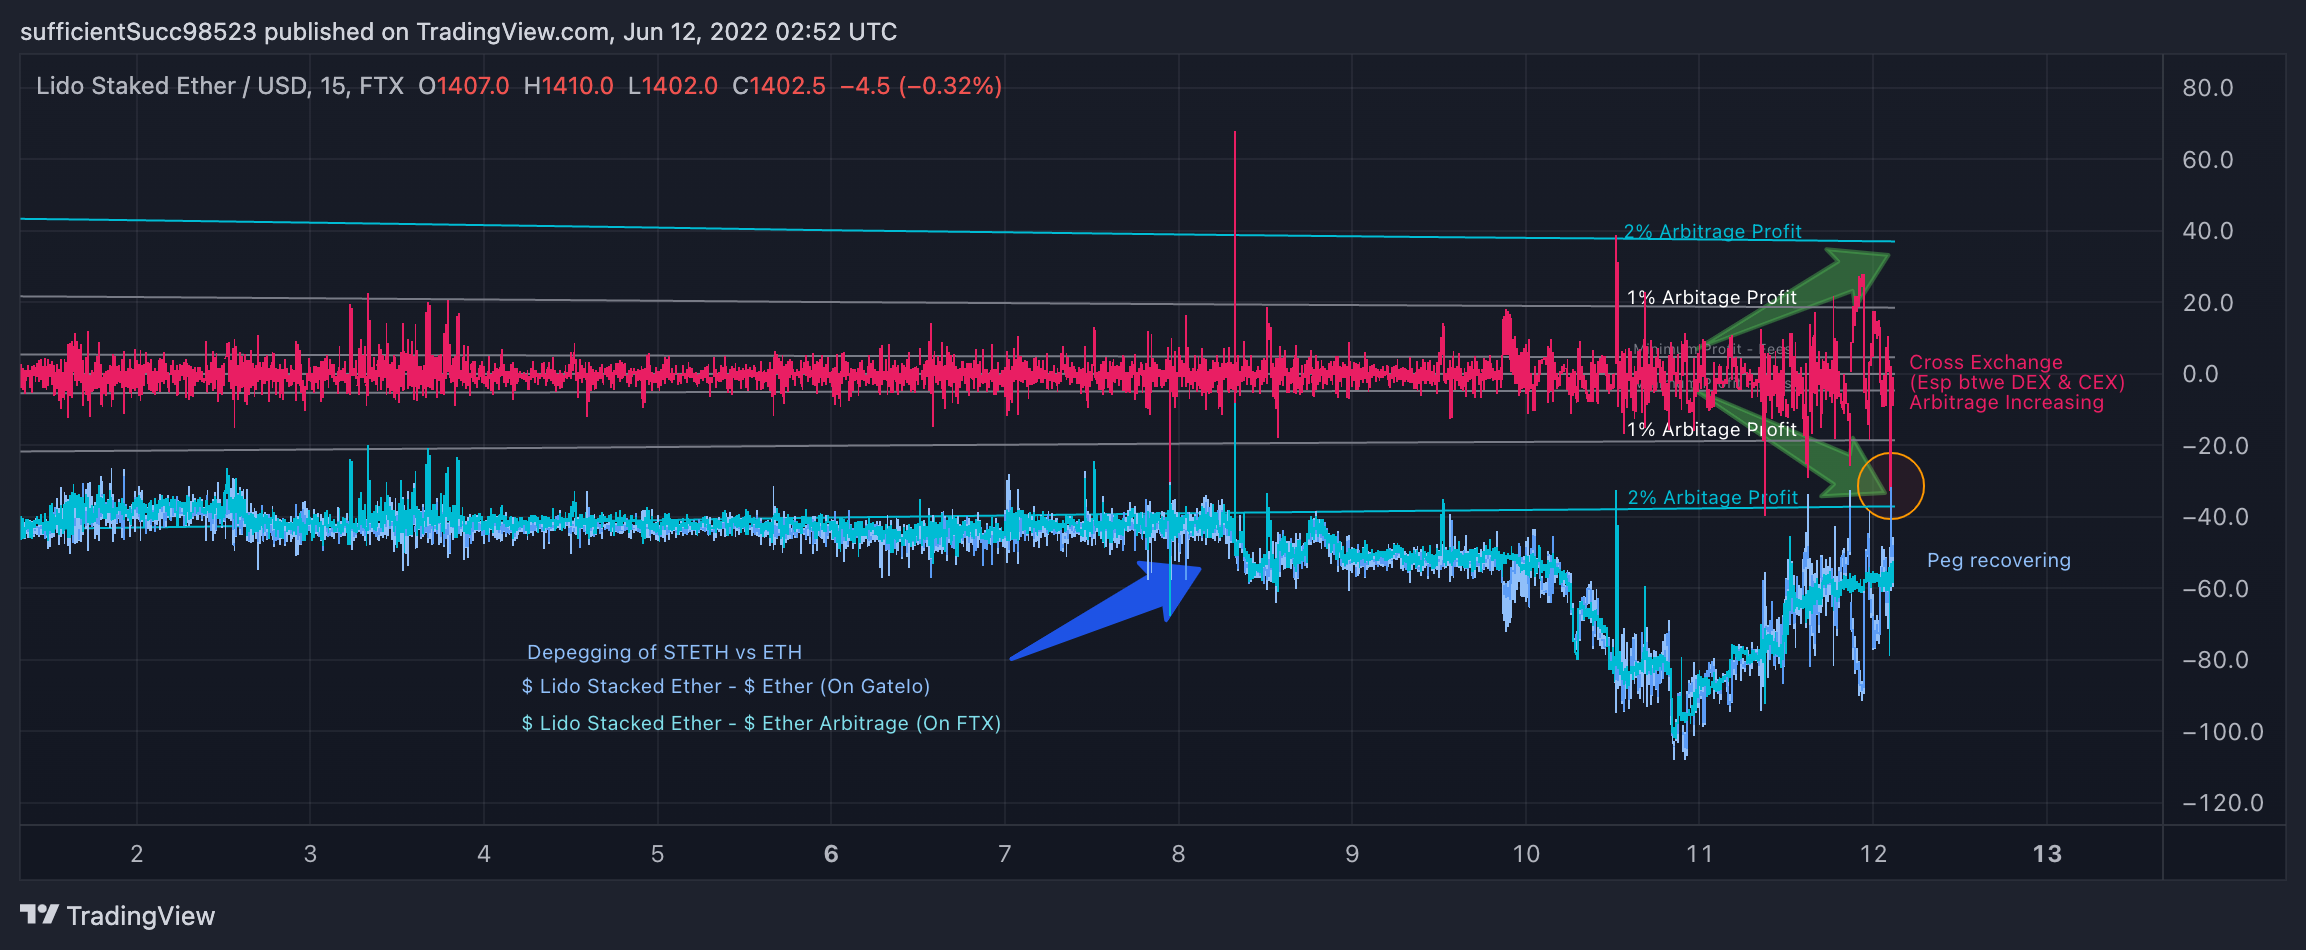Click the TradingView logo at the bottom
Screen dimensions: 2306x950
click(117, 916)
